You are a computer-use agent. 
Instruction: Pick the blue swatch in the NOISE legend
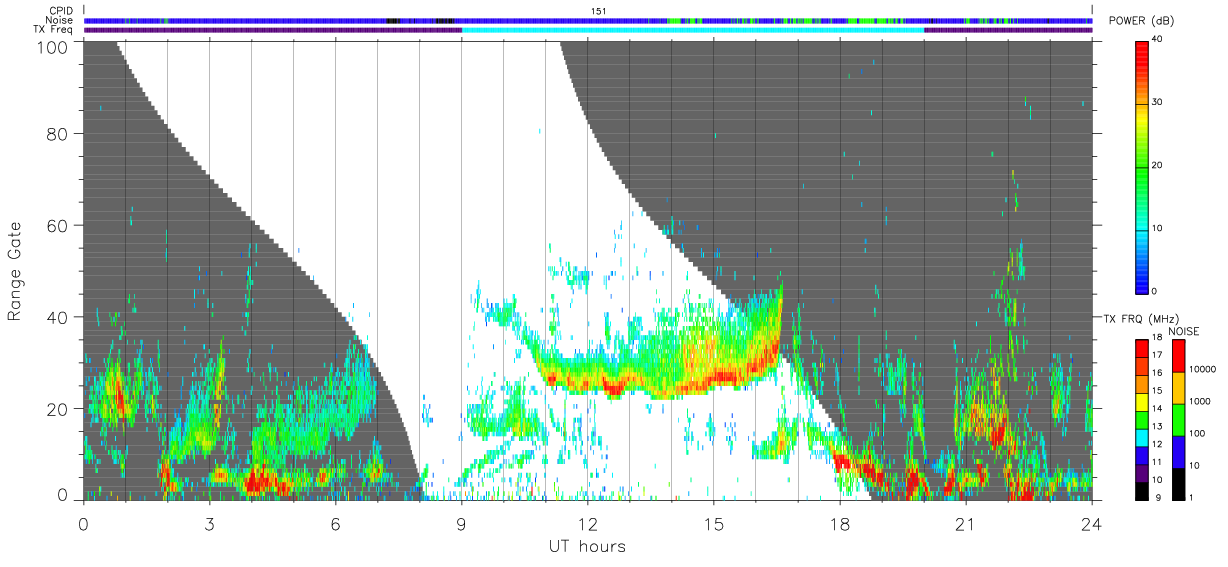(x=1179, y=452)
